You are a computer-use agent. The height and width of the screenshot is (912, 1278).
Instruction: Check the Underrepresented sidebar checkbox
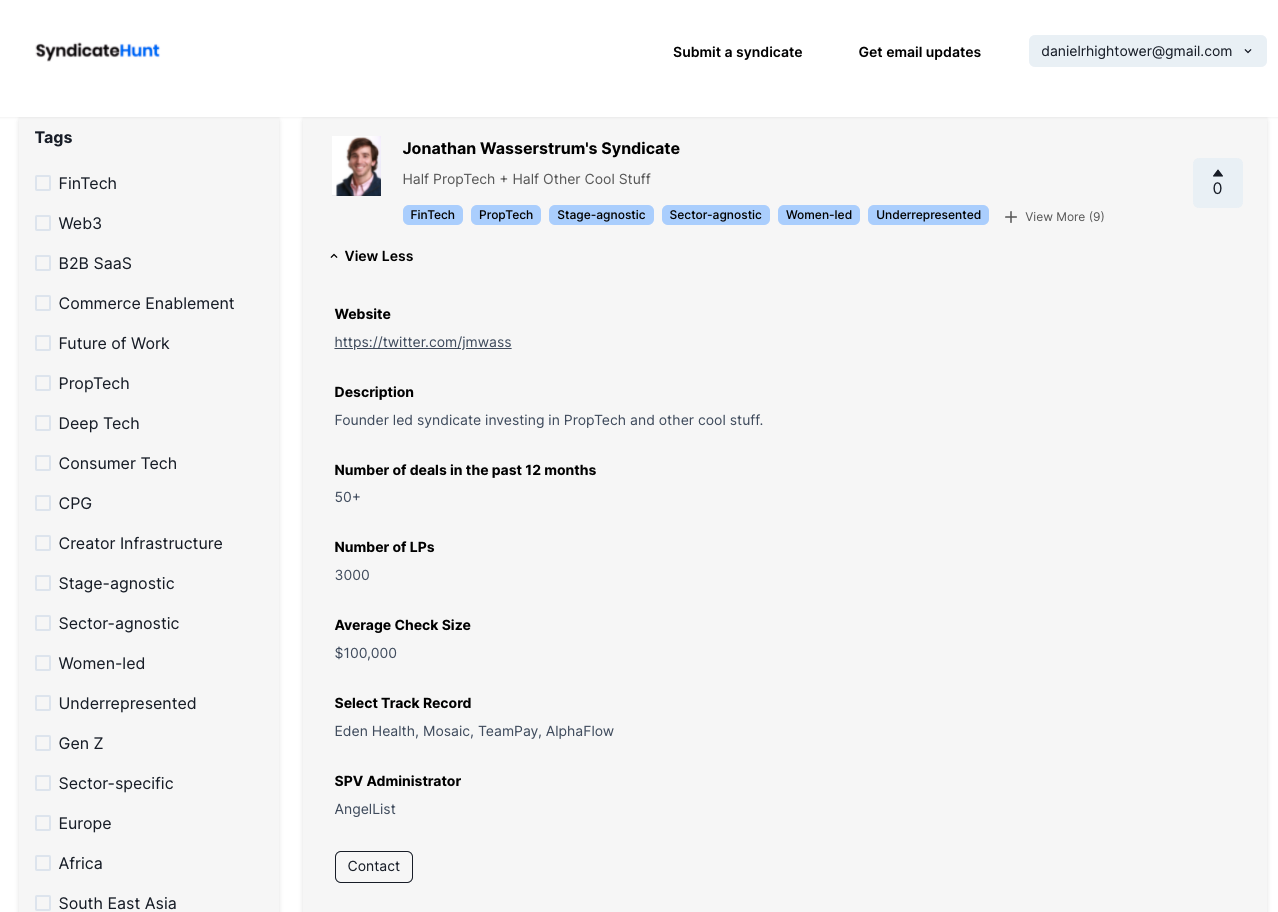point(43,703)
